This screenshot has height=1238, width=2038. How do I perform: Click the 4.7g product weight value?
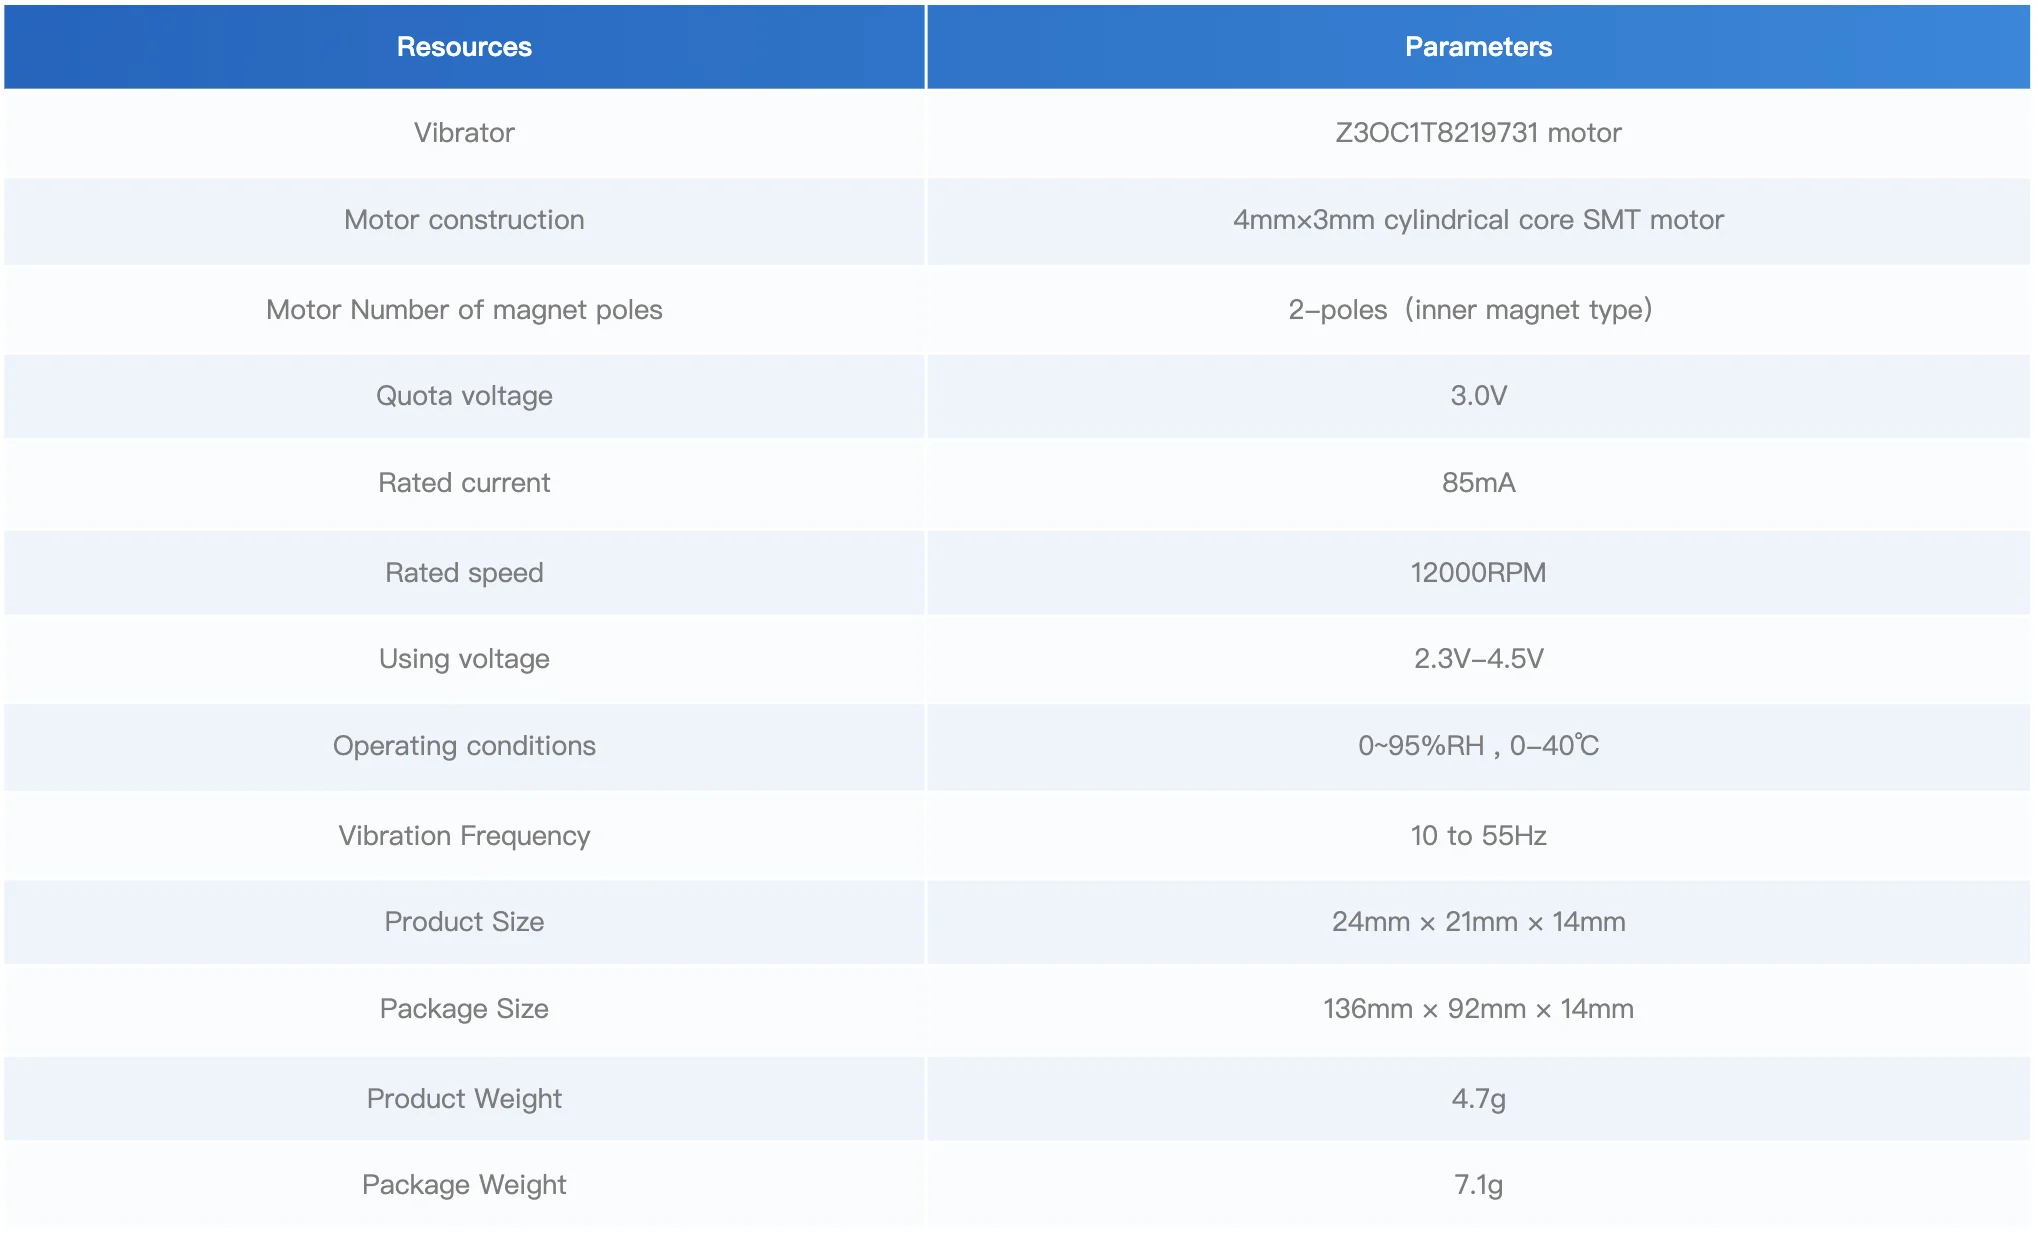point(1478,1099)
